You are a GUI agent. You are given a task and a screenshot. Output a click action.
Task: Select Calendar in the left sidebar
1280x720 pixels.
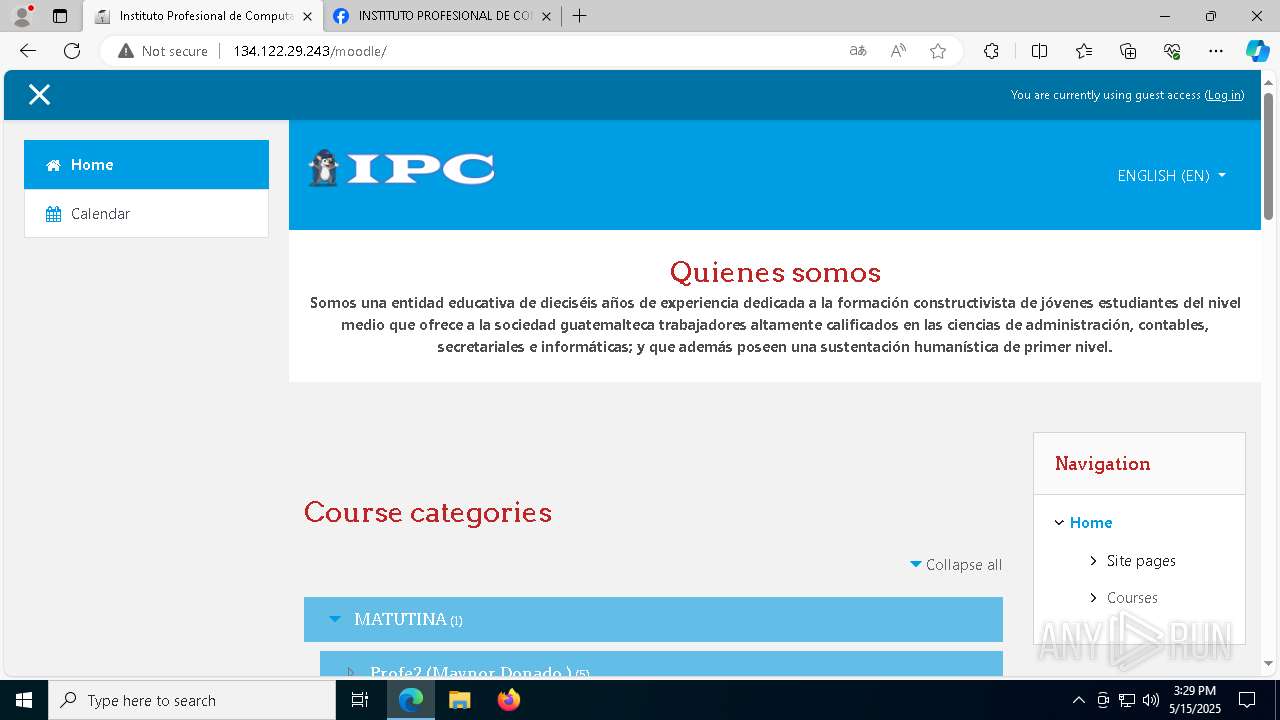click(x=146, y=214)
